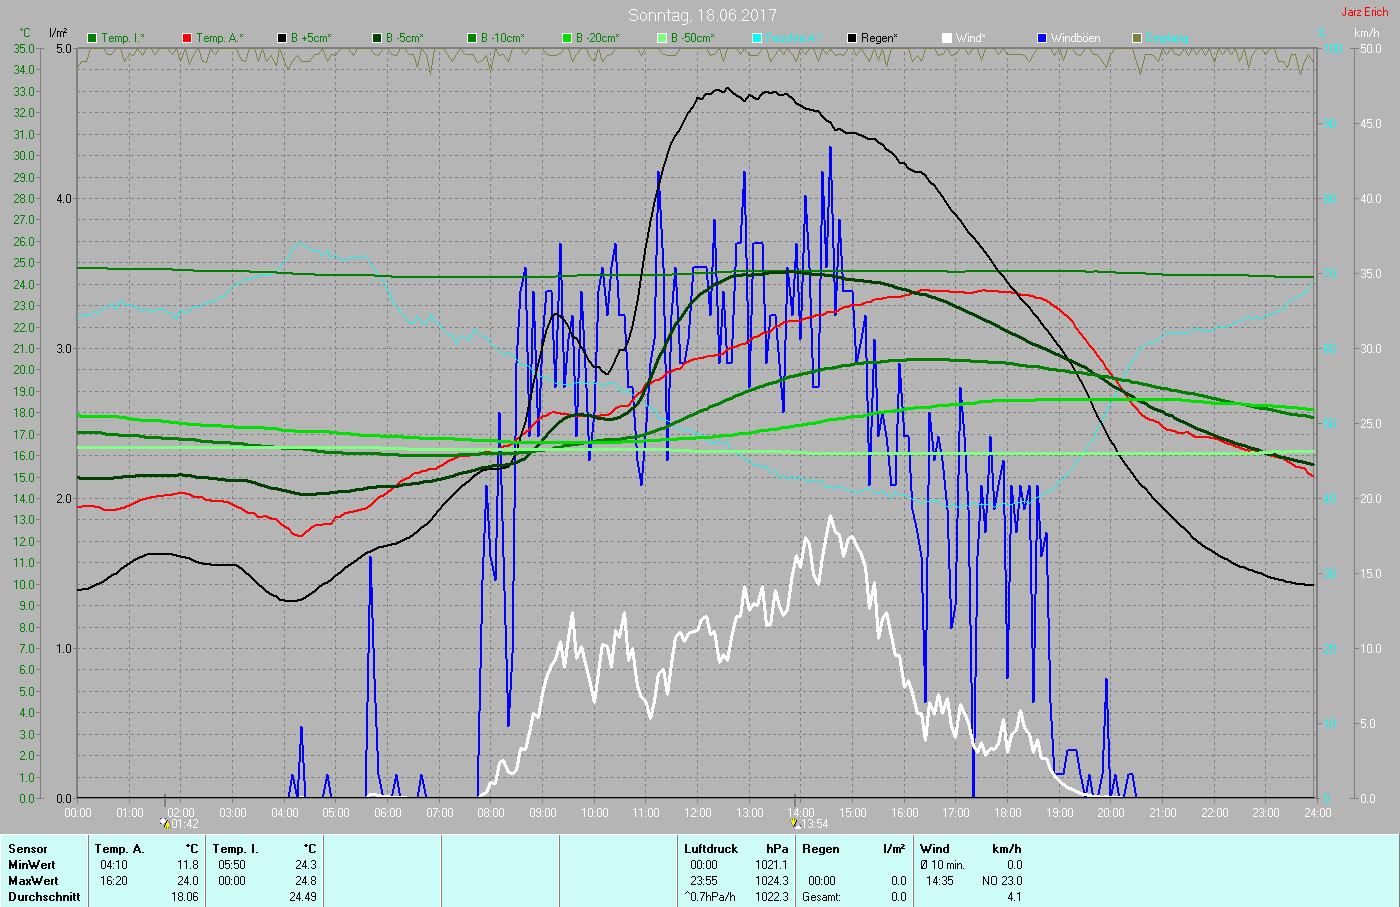This screenshot has height=907, width=1400.
Task: Select the Luftdruck column header
Action: tap(711, 849)
